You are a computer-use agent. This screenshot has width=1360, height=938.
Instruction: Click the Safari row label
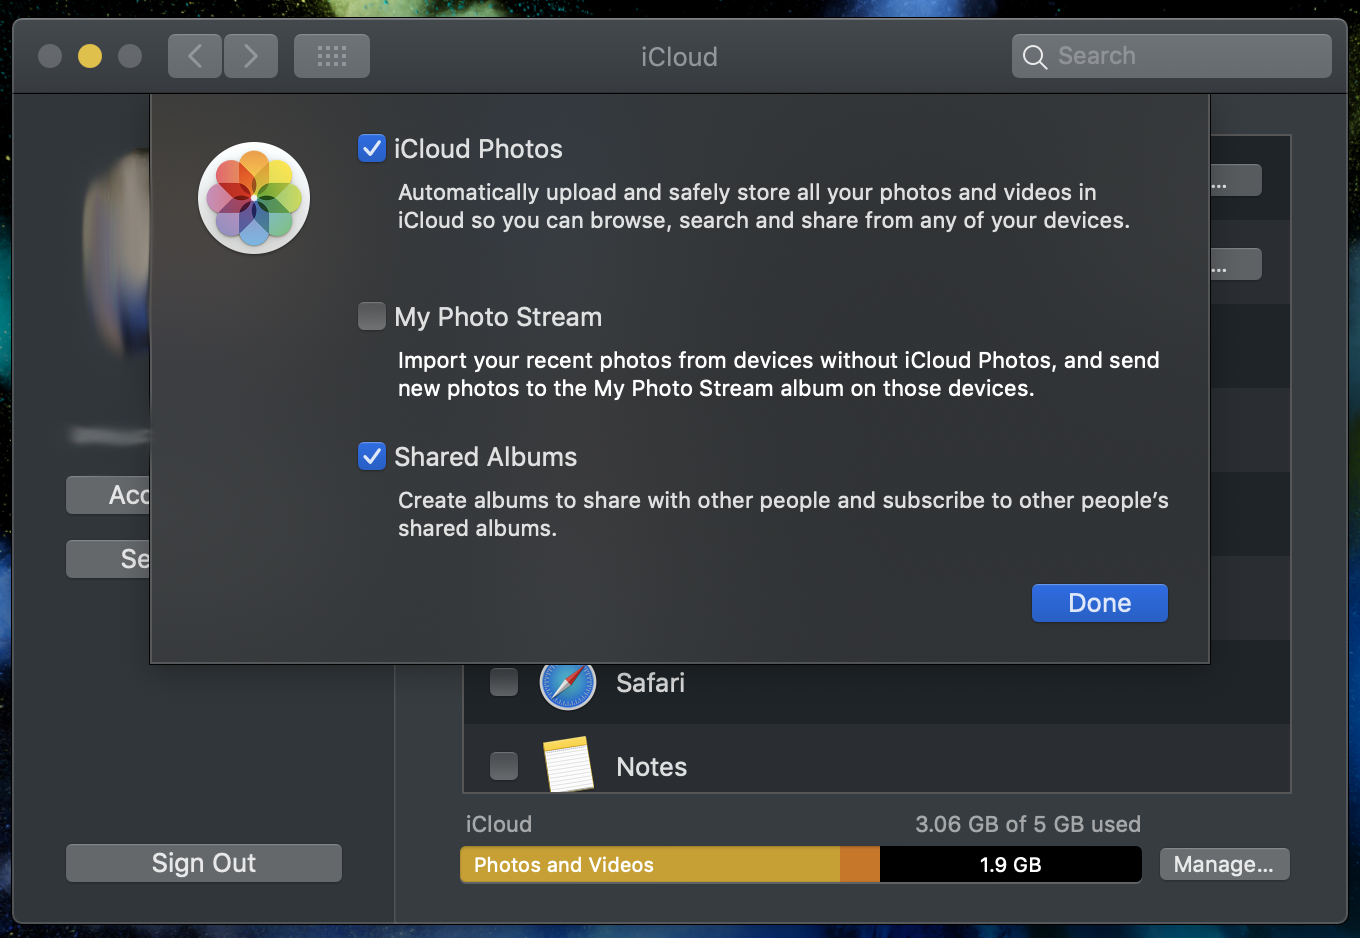(651, 683)
